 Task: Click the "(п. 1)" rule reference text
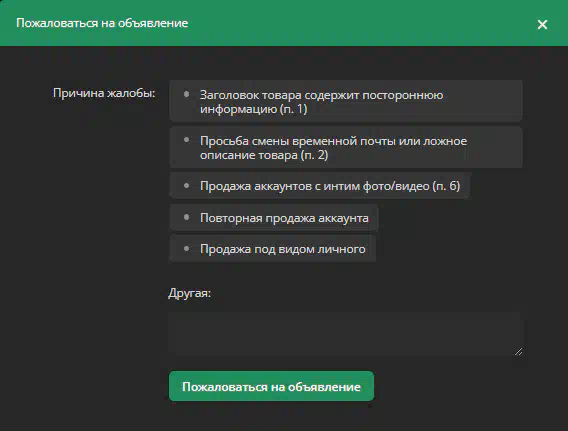click(x=293, y=109)
